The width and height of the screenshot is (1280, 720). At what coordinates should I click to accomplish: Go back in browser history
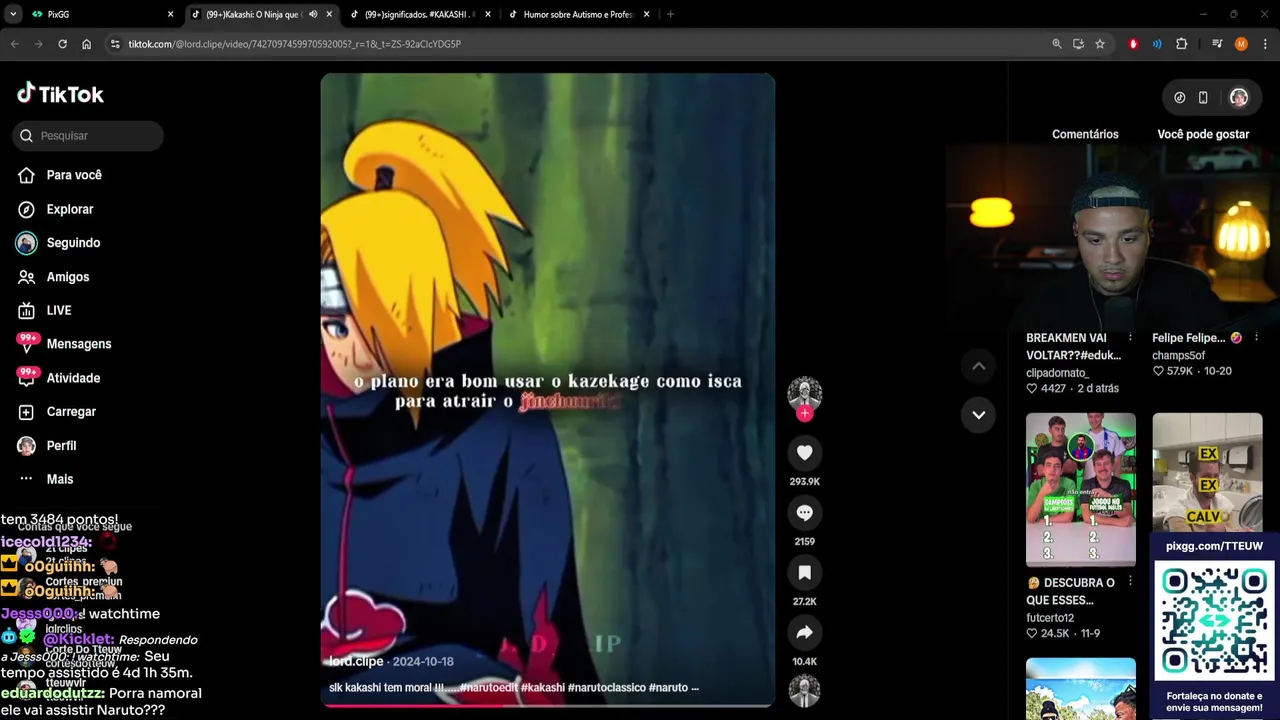click(14, 44)
